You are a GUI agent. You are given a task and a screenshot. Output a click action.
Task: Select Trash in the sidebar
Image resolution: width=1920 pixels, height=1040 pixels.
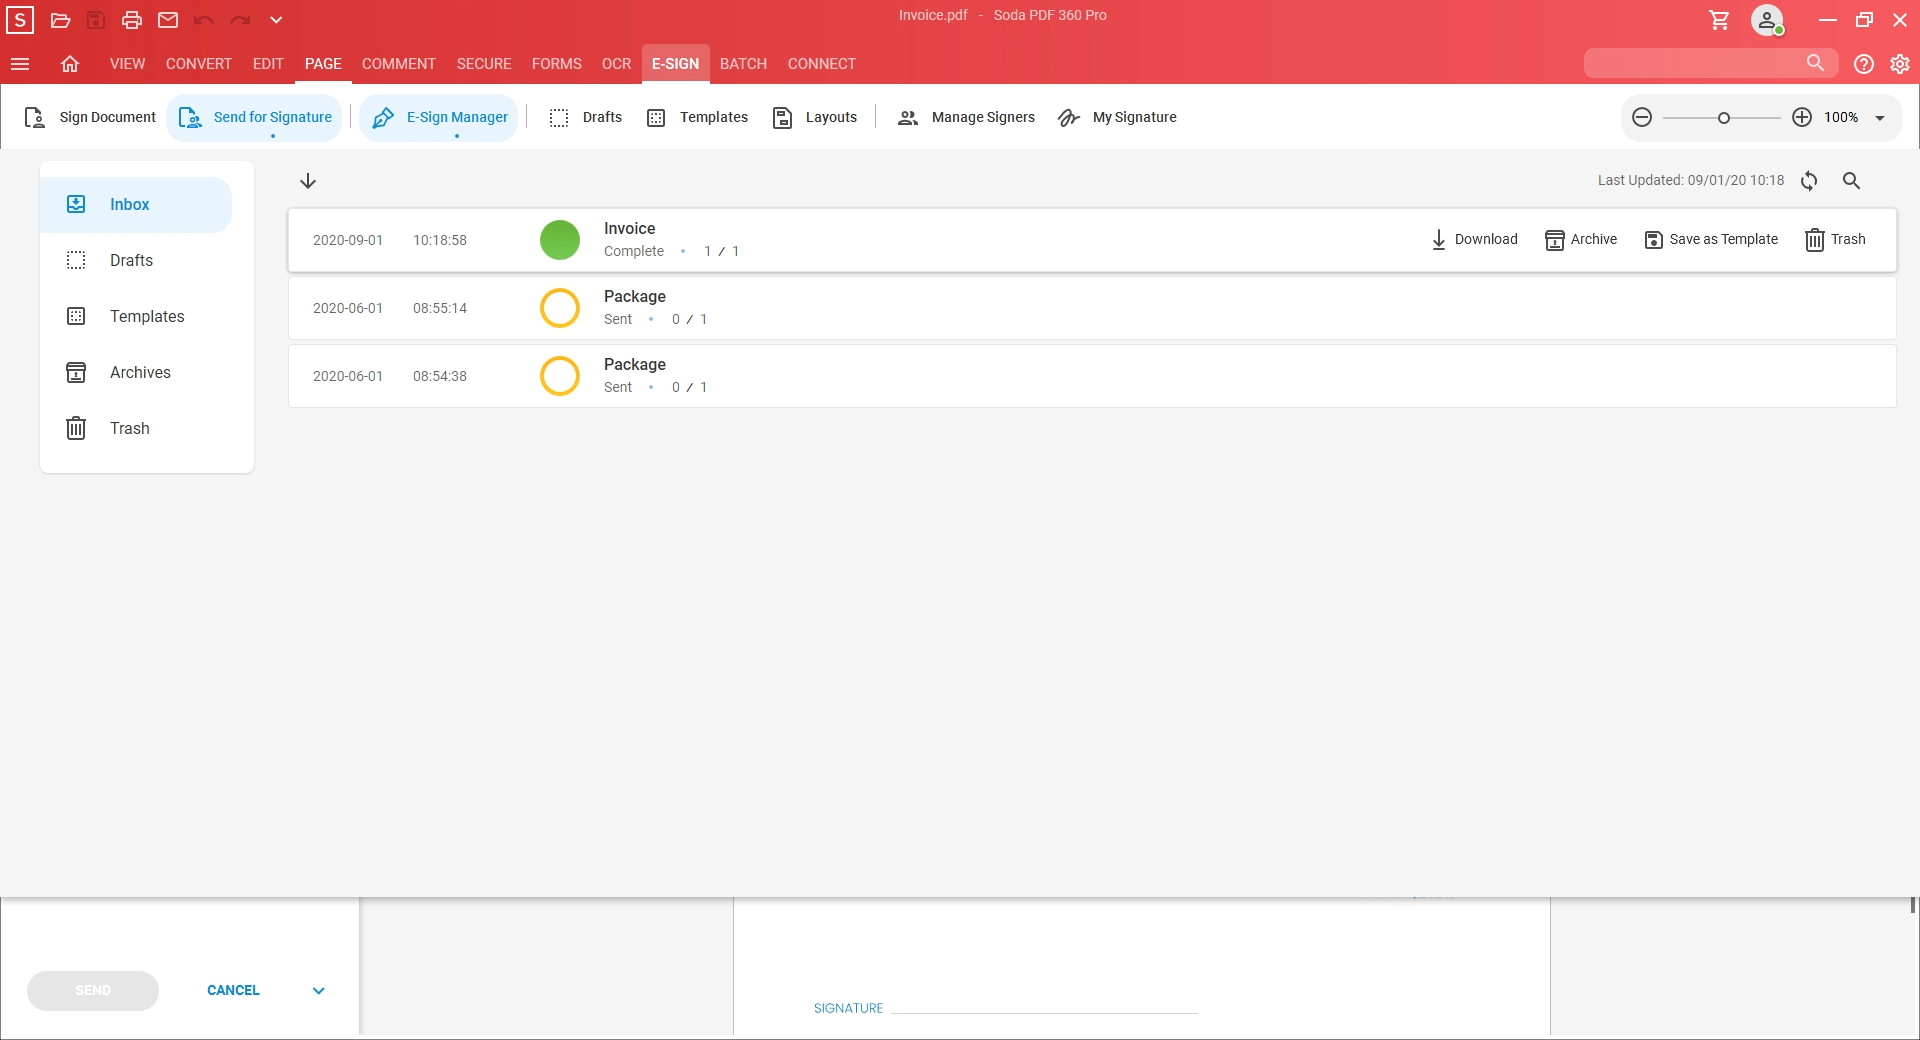coord(136,429)
